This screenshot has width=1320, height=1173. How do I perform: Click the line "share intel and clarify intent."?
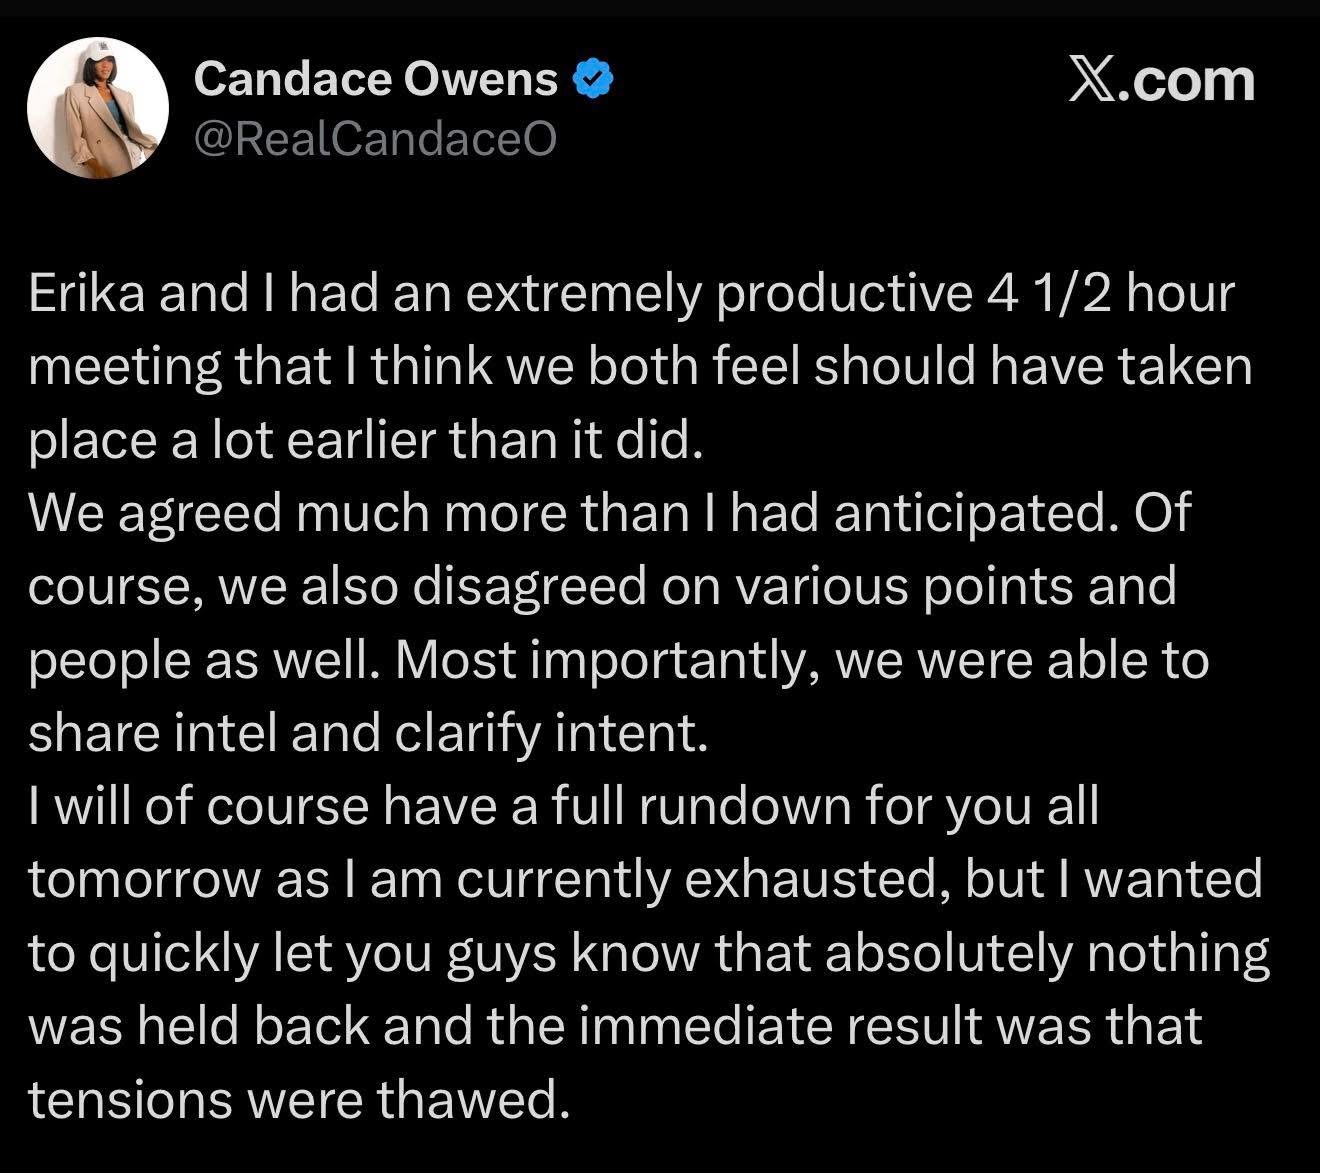(368, 733)
